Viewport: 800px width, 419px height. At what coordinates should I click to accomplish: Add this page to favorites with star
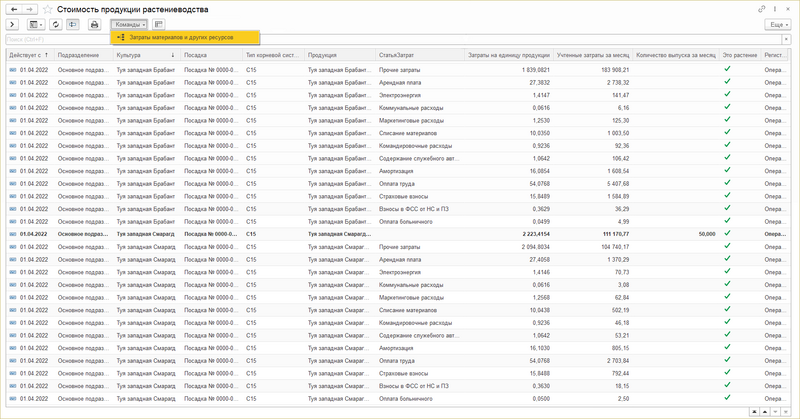click(x=46, y=9)
